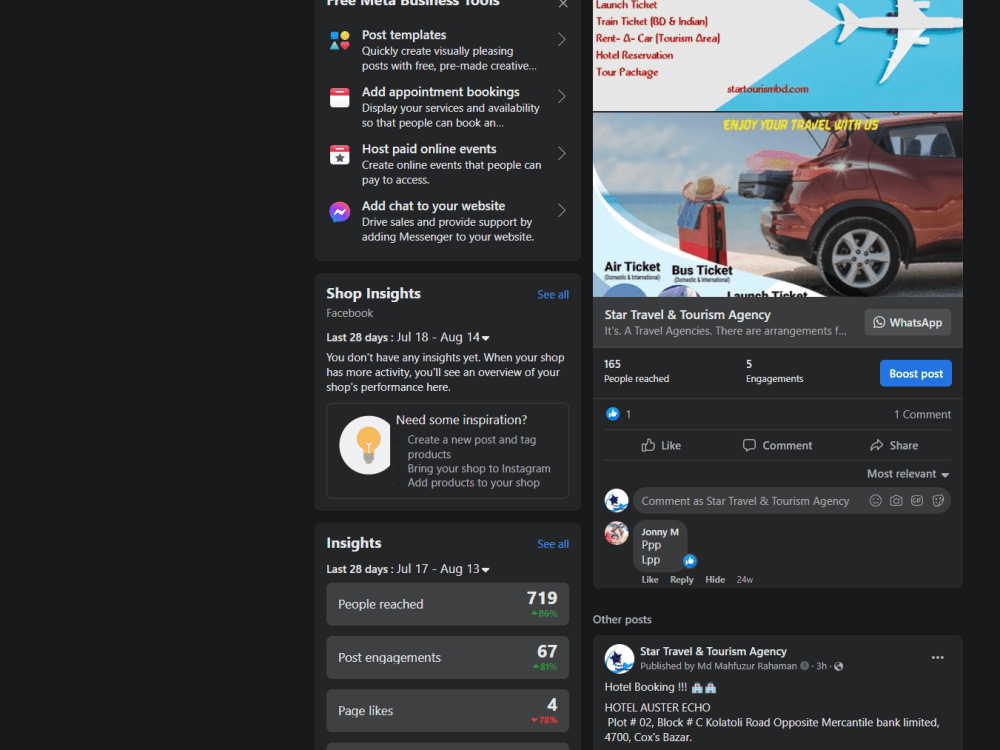Screen dimensions: 1000x750
Task: Close the Free Meta Business Tools panel
Action: point(563,4)
